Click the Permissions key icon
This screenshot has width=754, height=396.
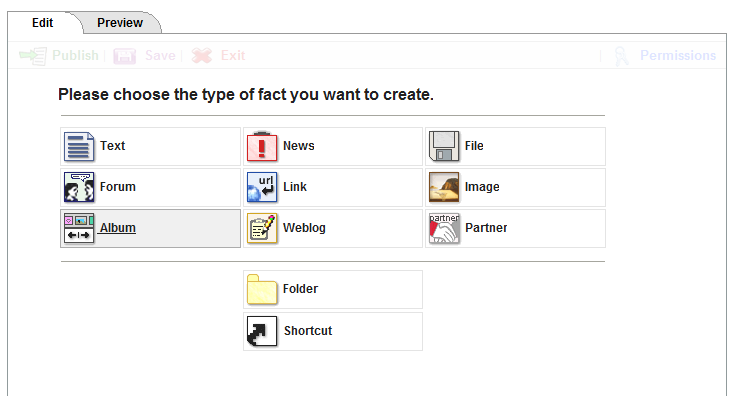pyautogui.click(x=621, y=56)
